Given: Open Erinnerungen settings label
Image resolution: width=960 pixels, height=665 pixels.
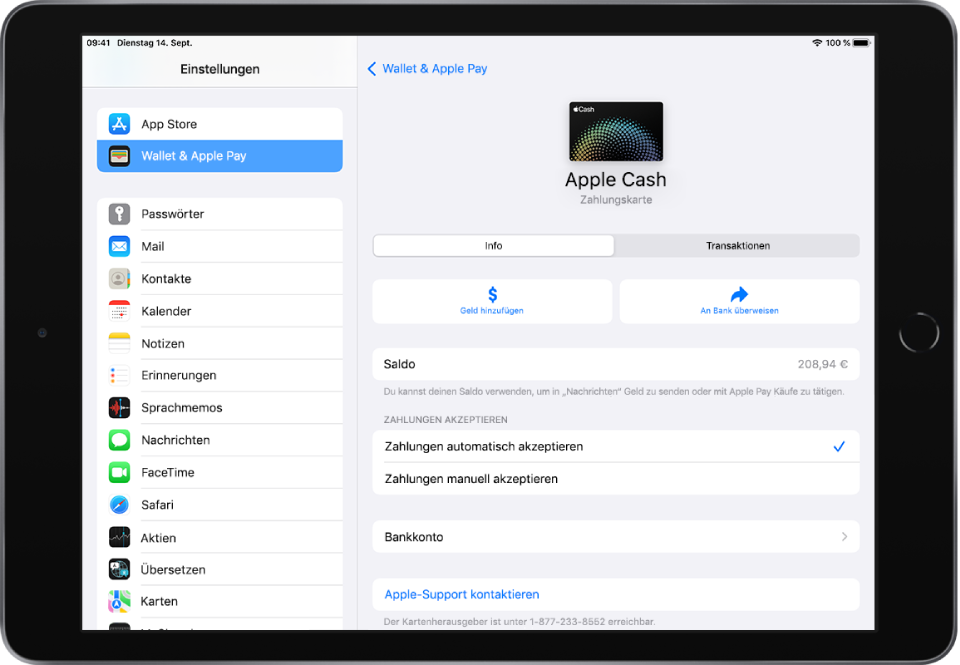Looking at the screenshot, I should [179, 375].
